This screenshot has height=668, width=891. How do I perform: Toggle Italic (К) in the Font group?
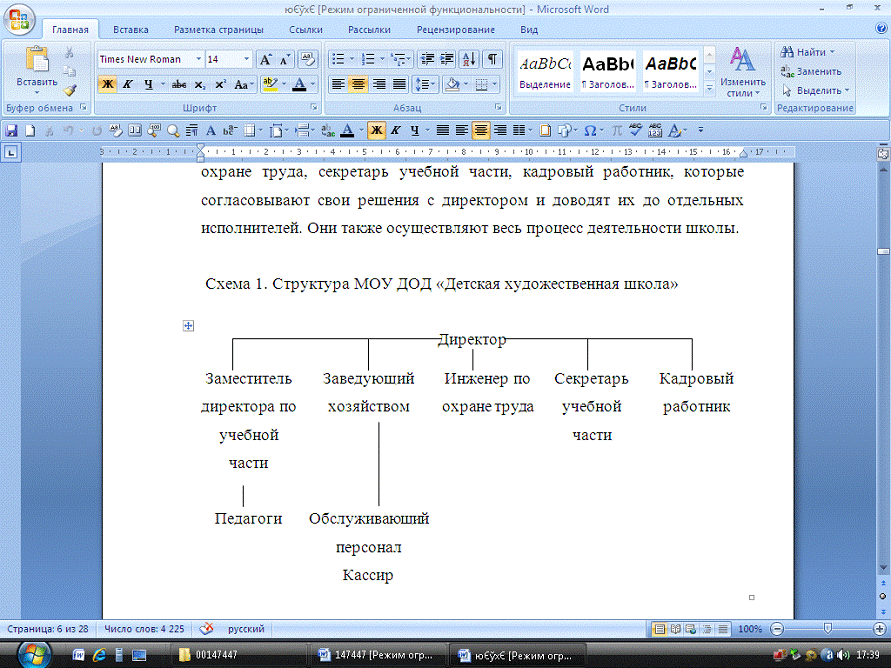pos(127,85)
